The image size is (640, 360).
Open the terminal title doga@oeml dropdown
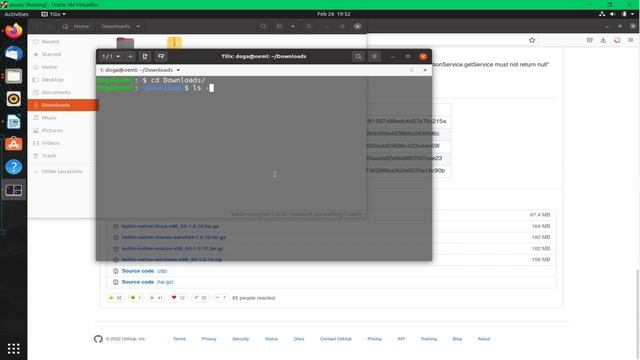coord(140,70)
